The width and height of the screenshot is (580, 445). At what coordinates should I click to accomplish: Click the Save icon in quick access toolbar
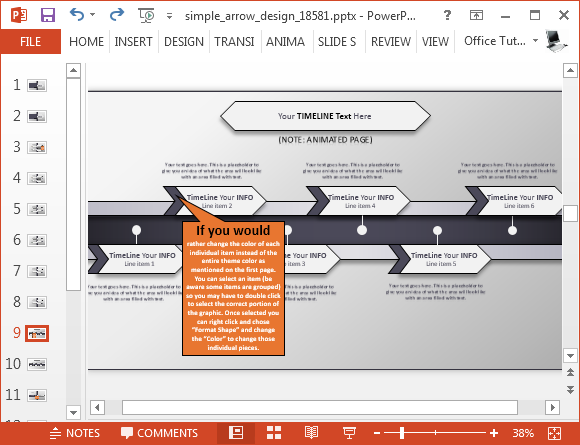(x=48, y=15)
